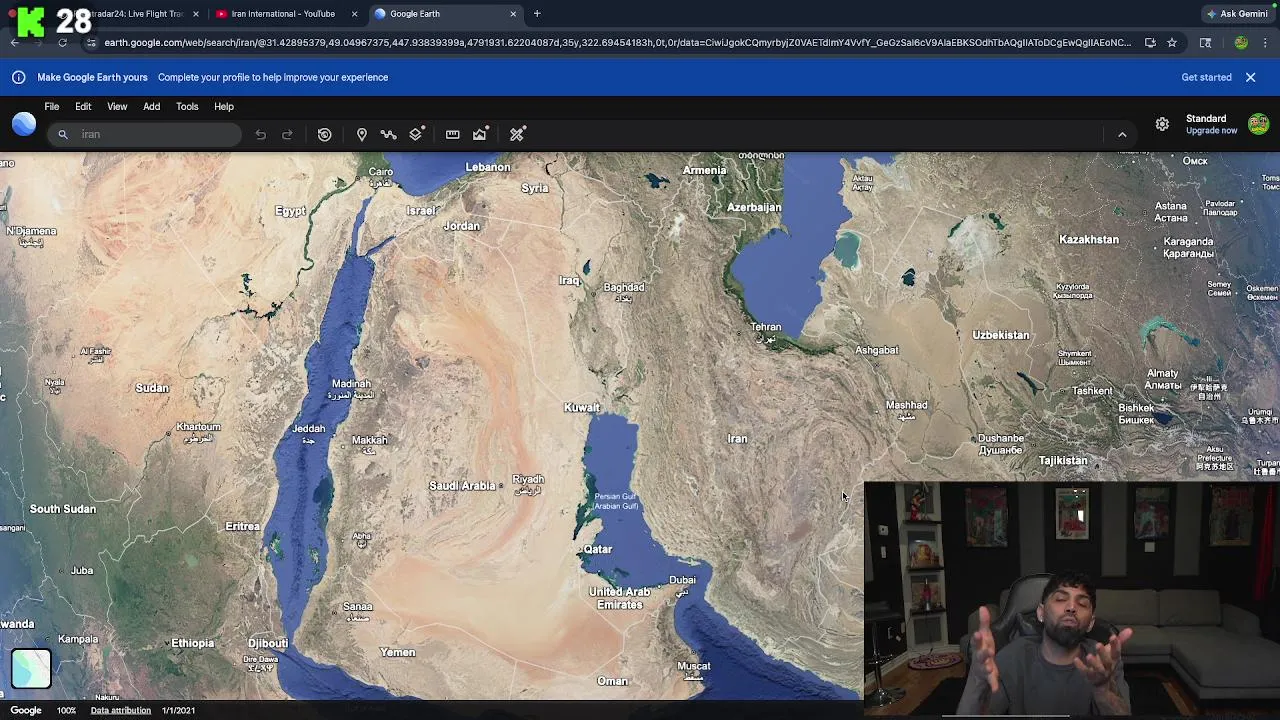Open a new browser tab

click(537, 14)
